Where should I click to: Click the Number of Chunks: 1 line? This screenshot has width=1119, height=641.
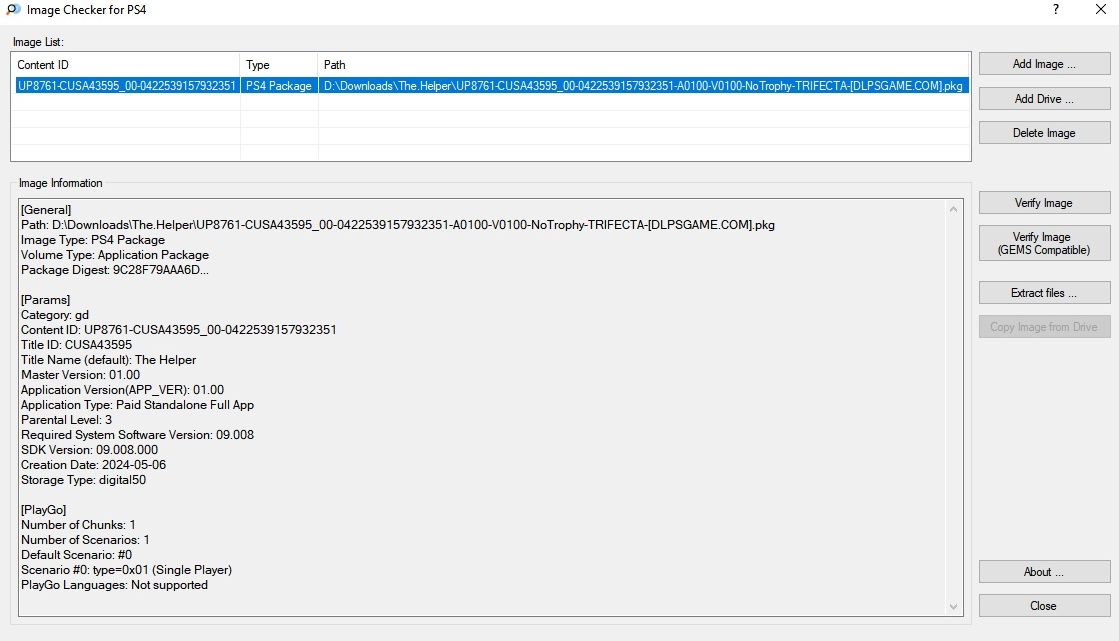tap(79, 525)
